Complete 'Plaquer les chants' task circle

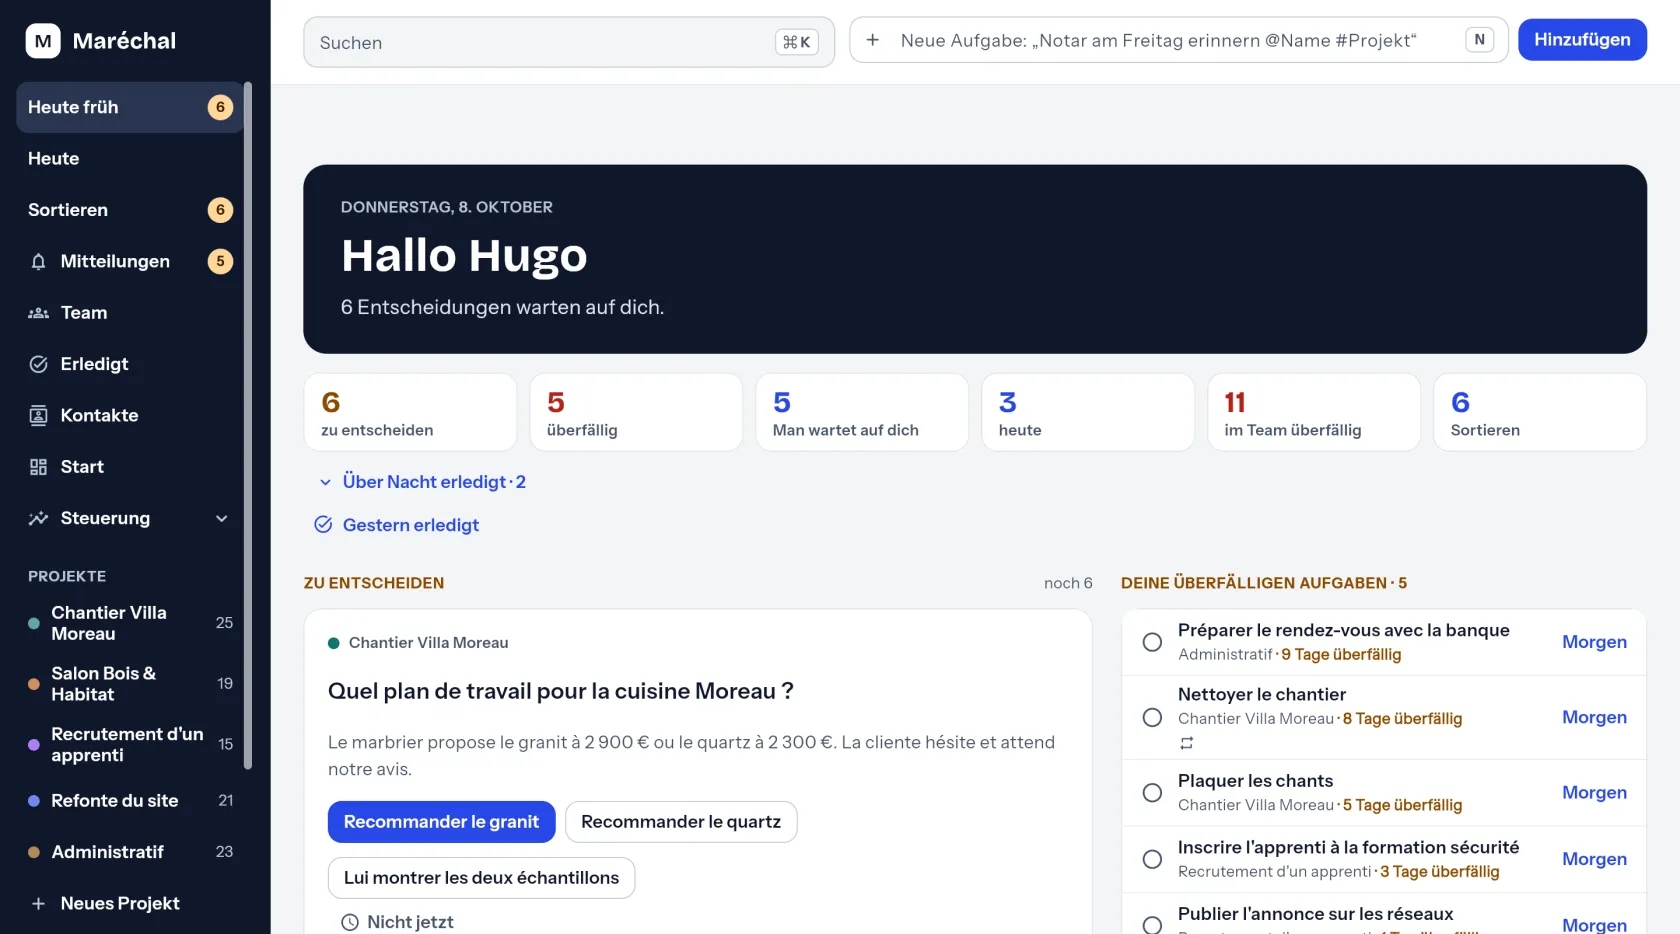click(x=1152, y=793)
